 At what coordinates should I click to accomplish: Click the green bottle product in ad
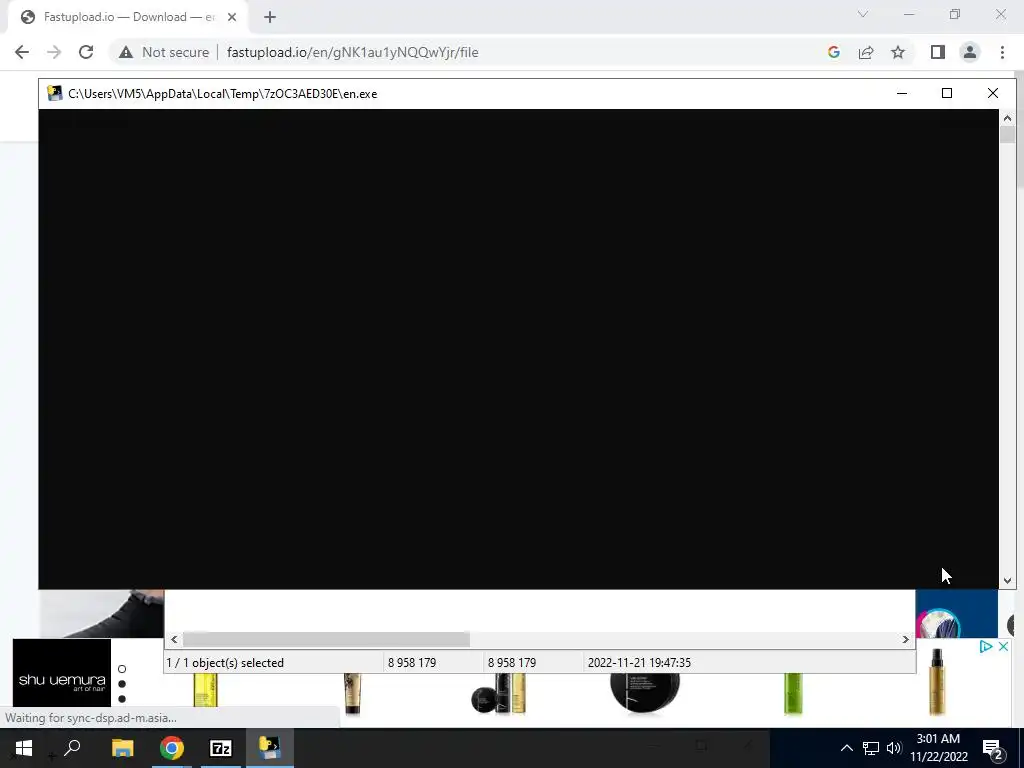coord(793,694)
